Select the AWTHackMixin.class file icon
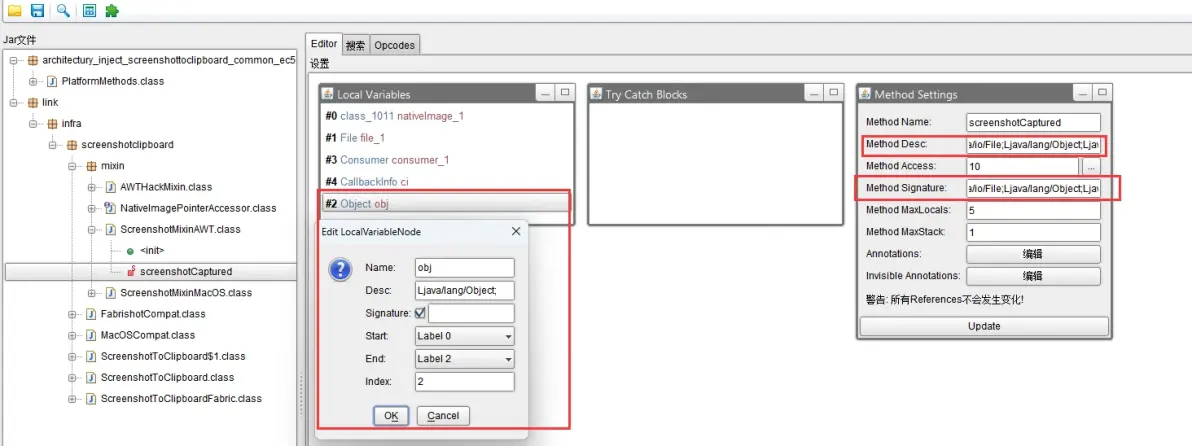Image resolution: width=1192 pixels, height=446 pixels. point(111,187)
